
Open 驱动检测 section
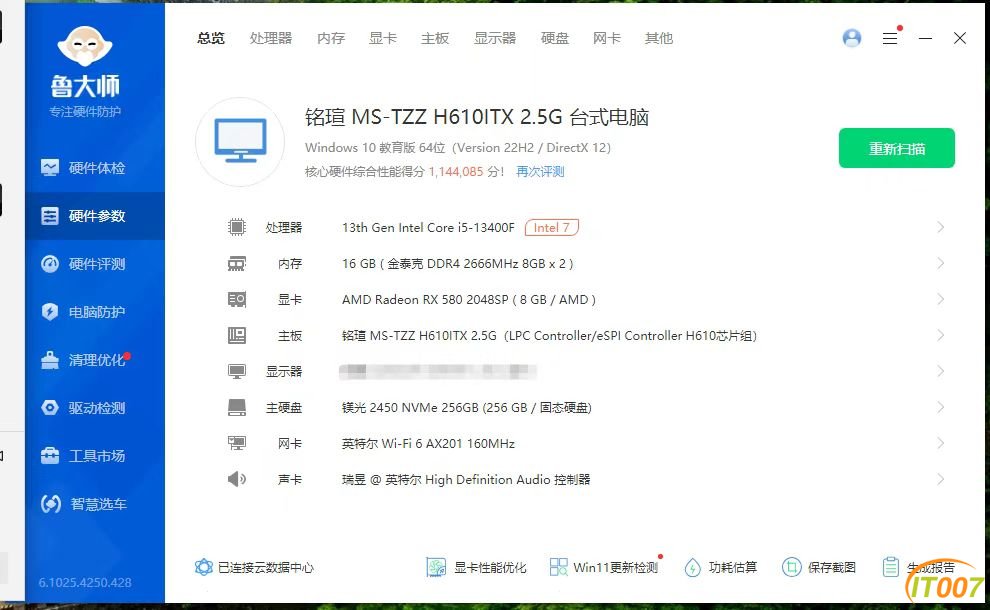pyautogui.click(x=95, y=408)
